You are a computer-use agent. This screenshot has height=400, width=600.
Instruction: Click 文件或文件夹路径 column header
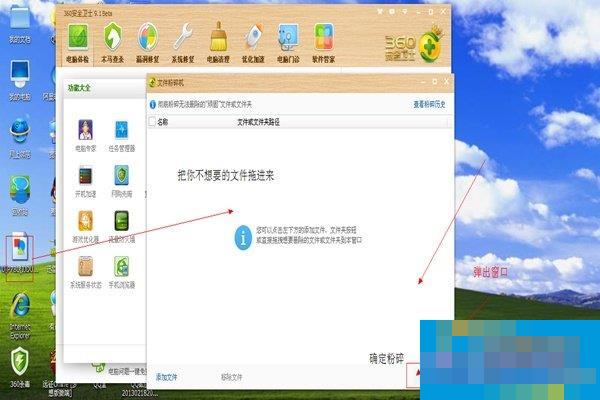tap(258, 122)
